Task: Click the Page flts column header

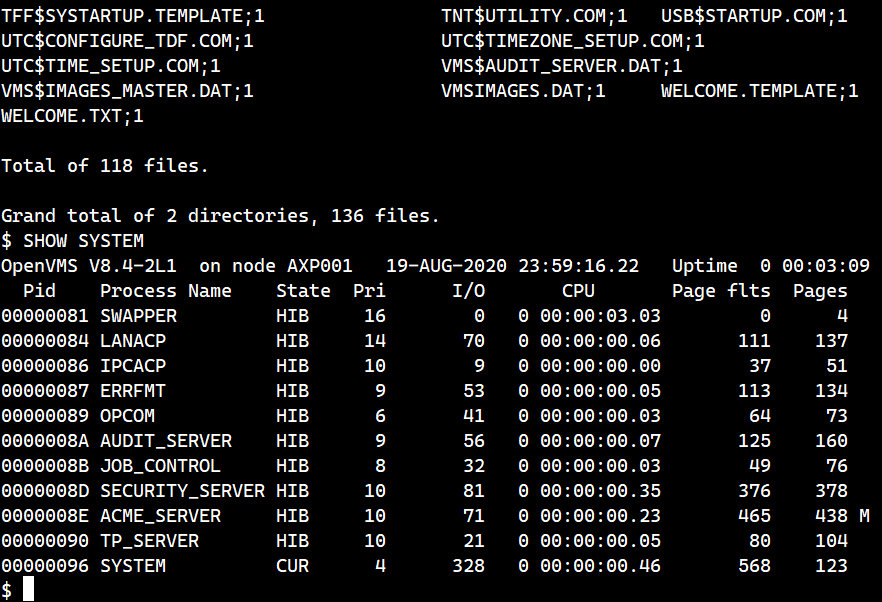Action: coord(721,291)
